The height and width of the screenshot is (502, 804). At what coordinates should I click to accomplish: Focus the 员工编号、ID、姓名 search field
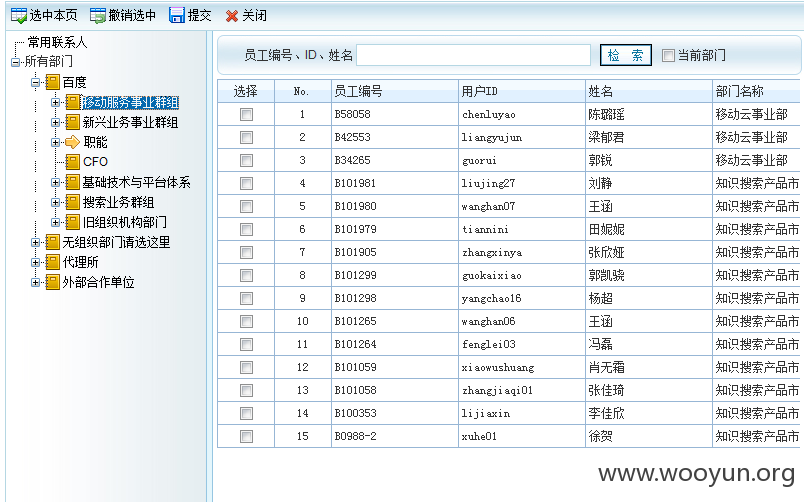[x=473, y=55]
